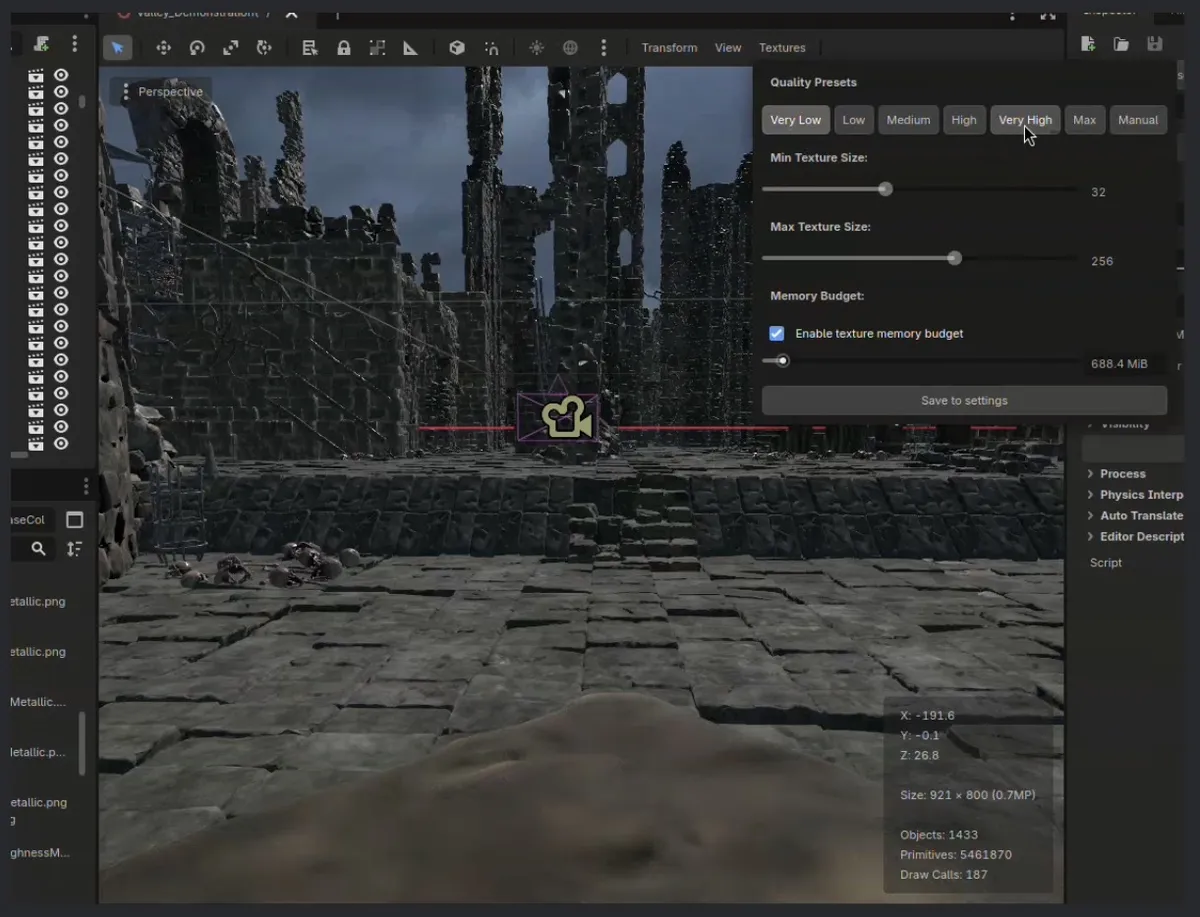Load a resource with the folder icon
Viewport: 1200px width, 917px height.
(1121, 44)
